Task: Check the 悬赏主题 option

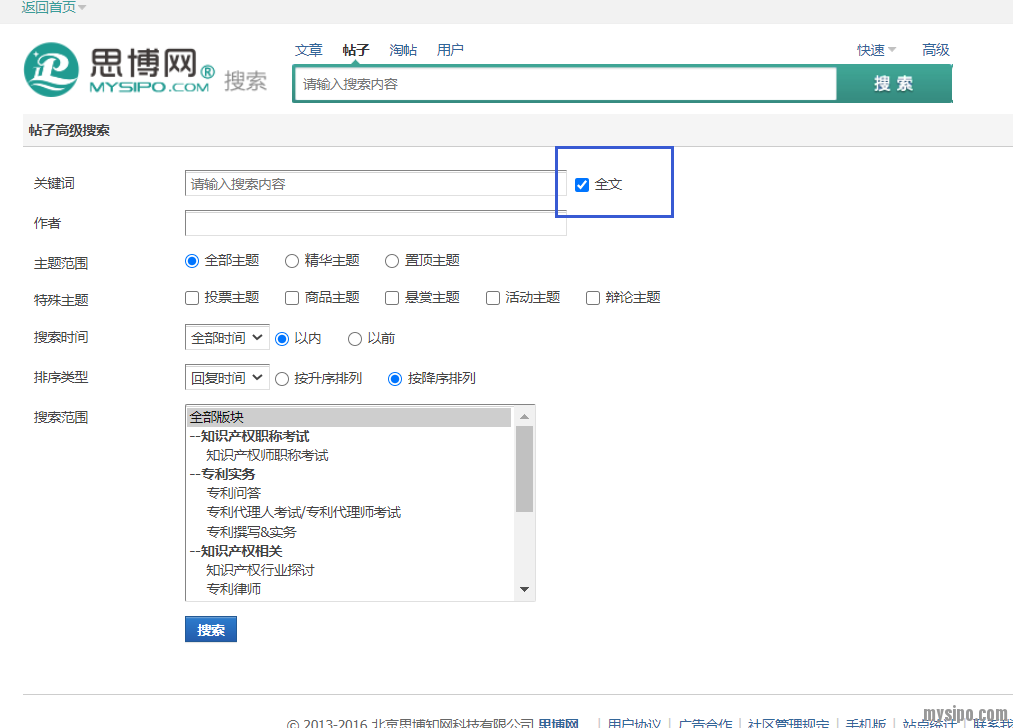Action: coord(392,298)
